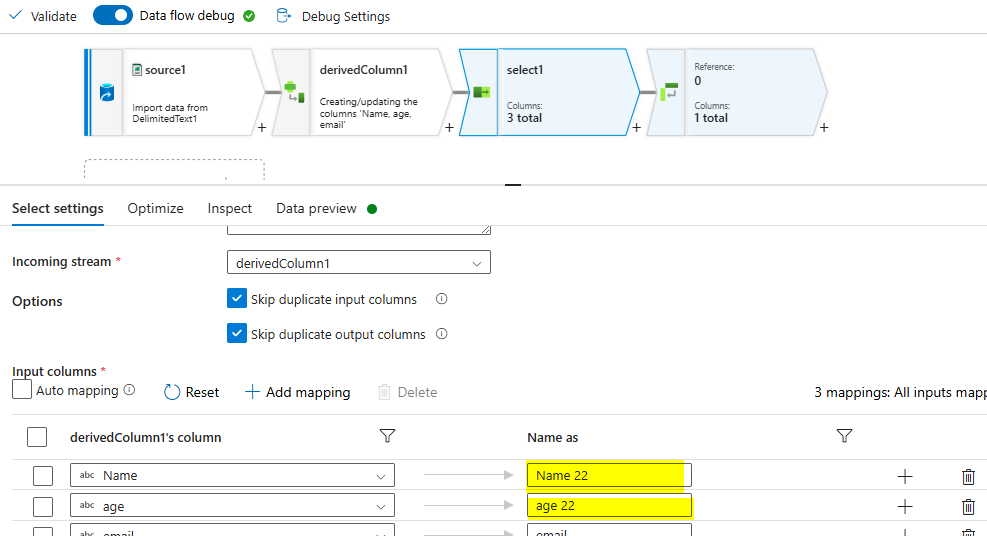Click the green debug status checkmark

pyautogui.click(x=249, y=16)
